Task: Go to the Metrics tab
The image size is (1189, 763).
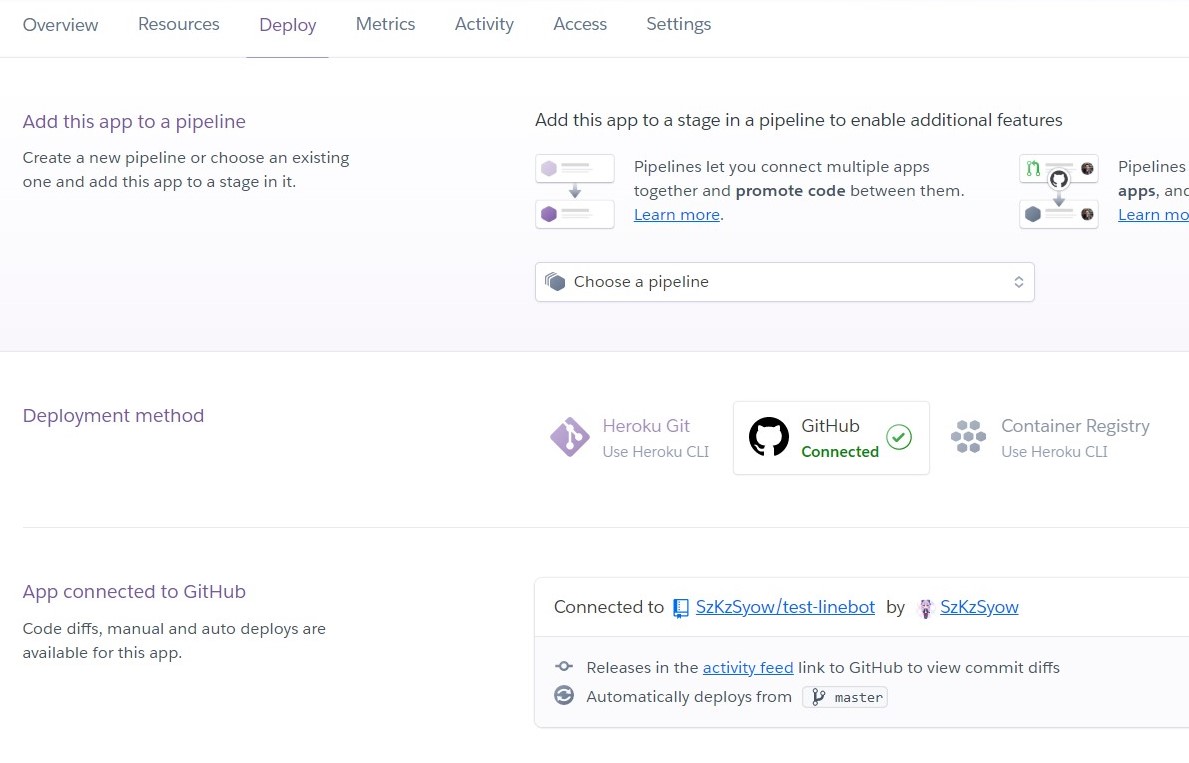Action: tap(385, 24)
